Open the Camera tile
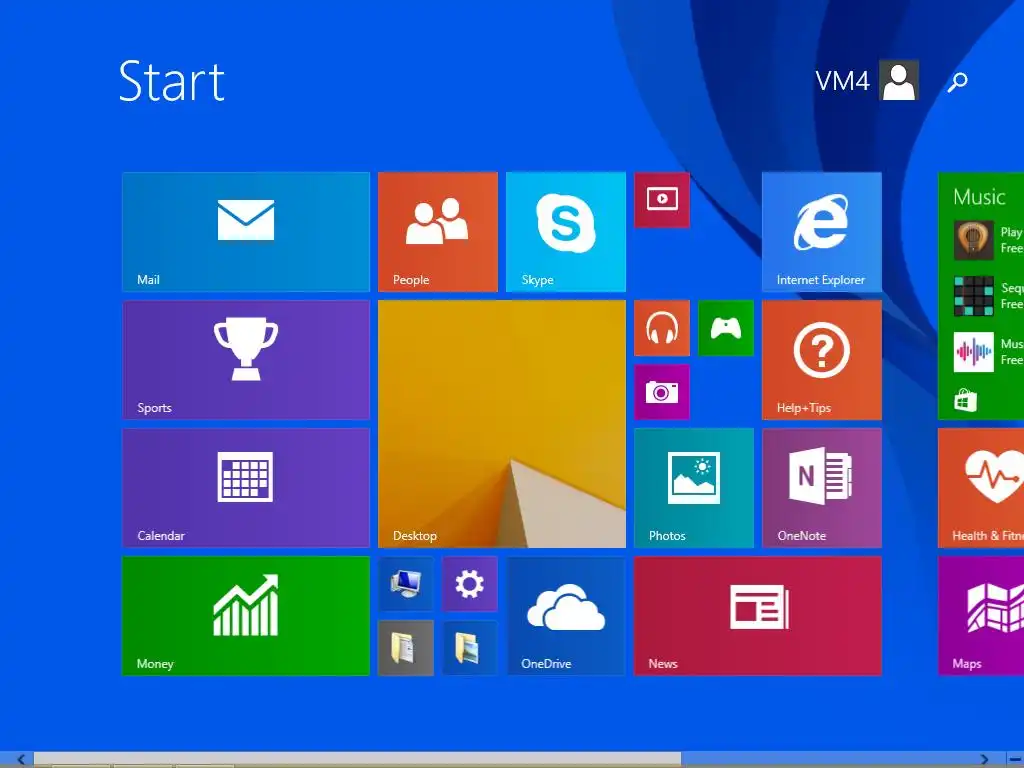 (662, 392)
